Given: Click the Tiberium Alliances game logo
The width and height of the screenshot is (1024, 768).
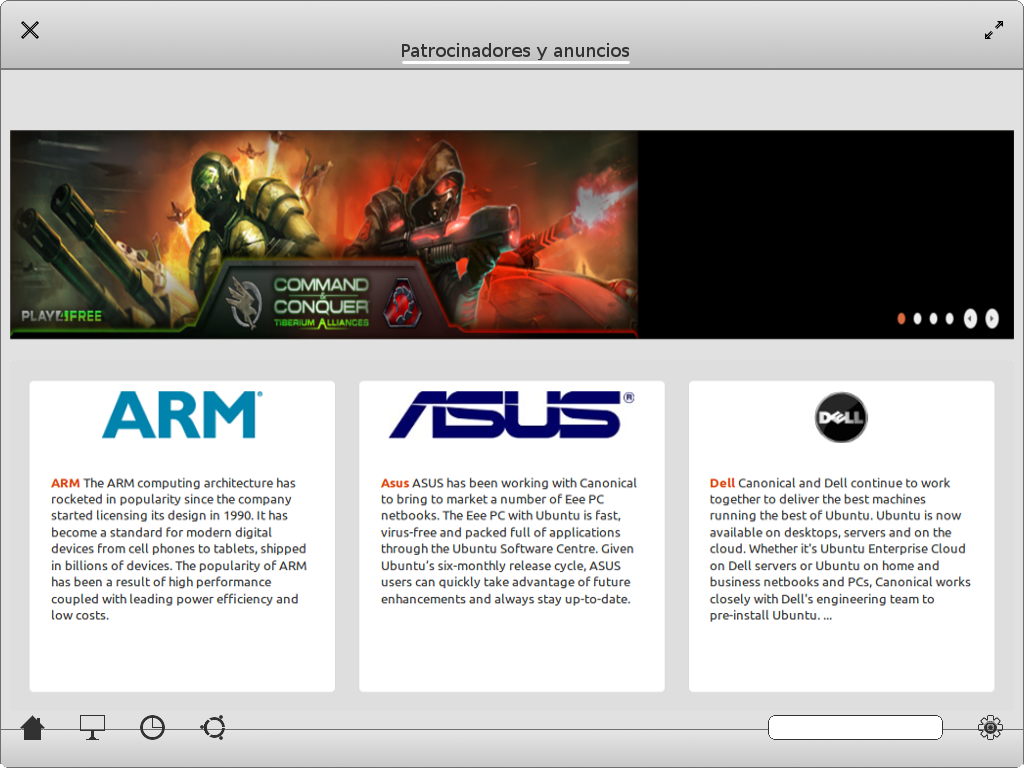Looking at the screenshot, I should [321, 303].
